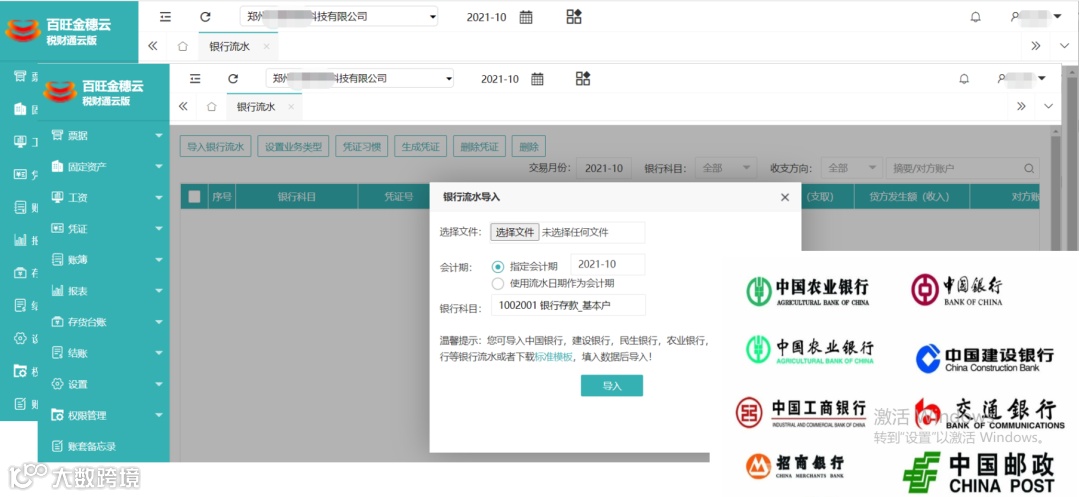Select the 指定会计期 radio option
Viewport: 1080px width, 497px height.
497,266
